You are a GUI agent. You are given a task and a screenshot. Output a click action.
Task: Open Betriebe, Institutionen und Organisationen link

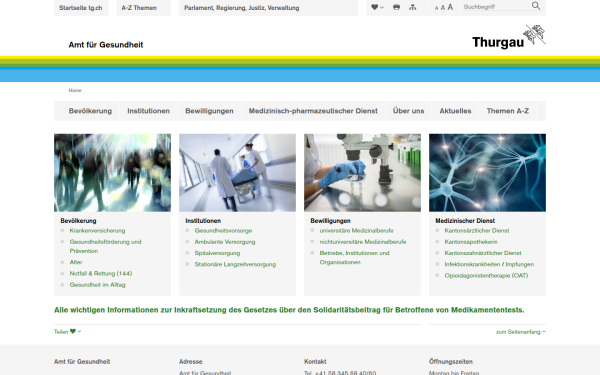[x=354, y=258]
